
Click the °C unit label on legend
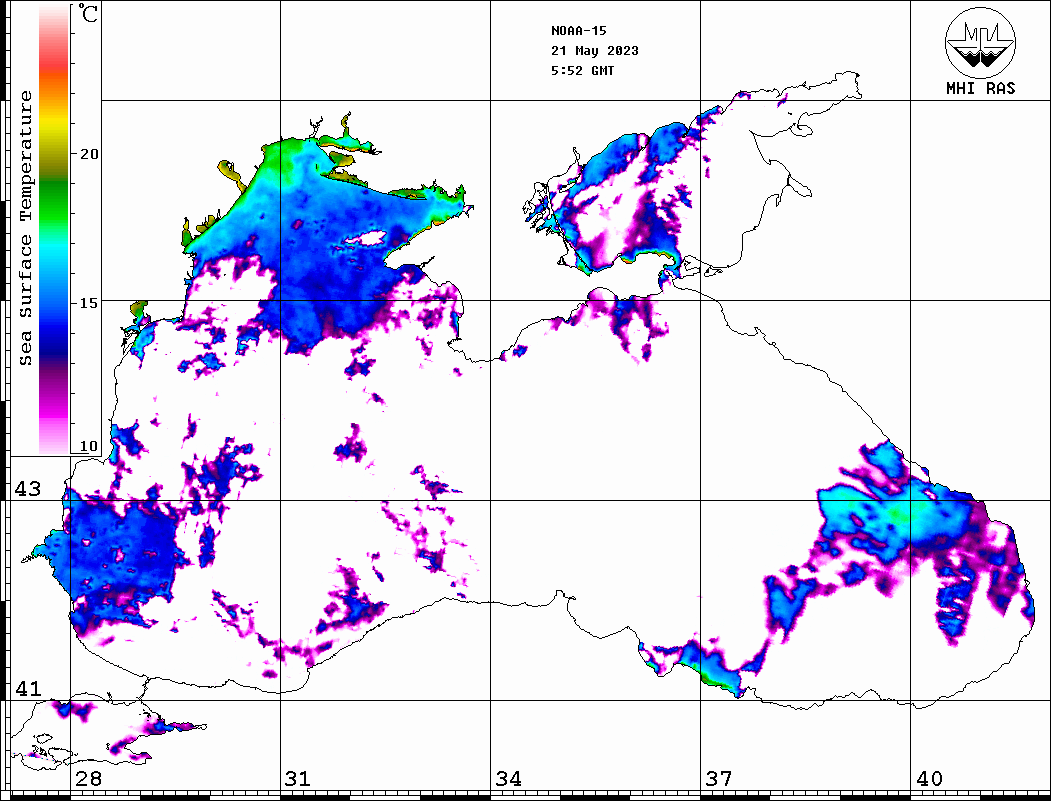pyautogui.click(x=88, y=13)
